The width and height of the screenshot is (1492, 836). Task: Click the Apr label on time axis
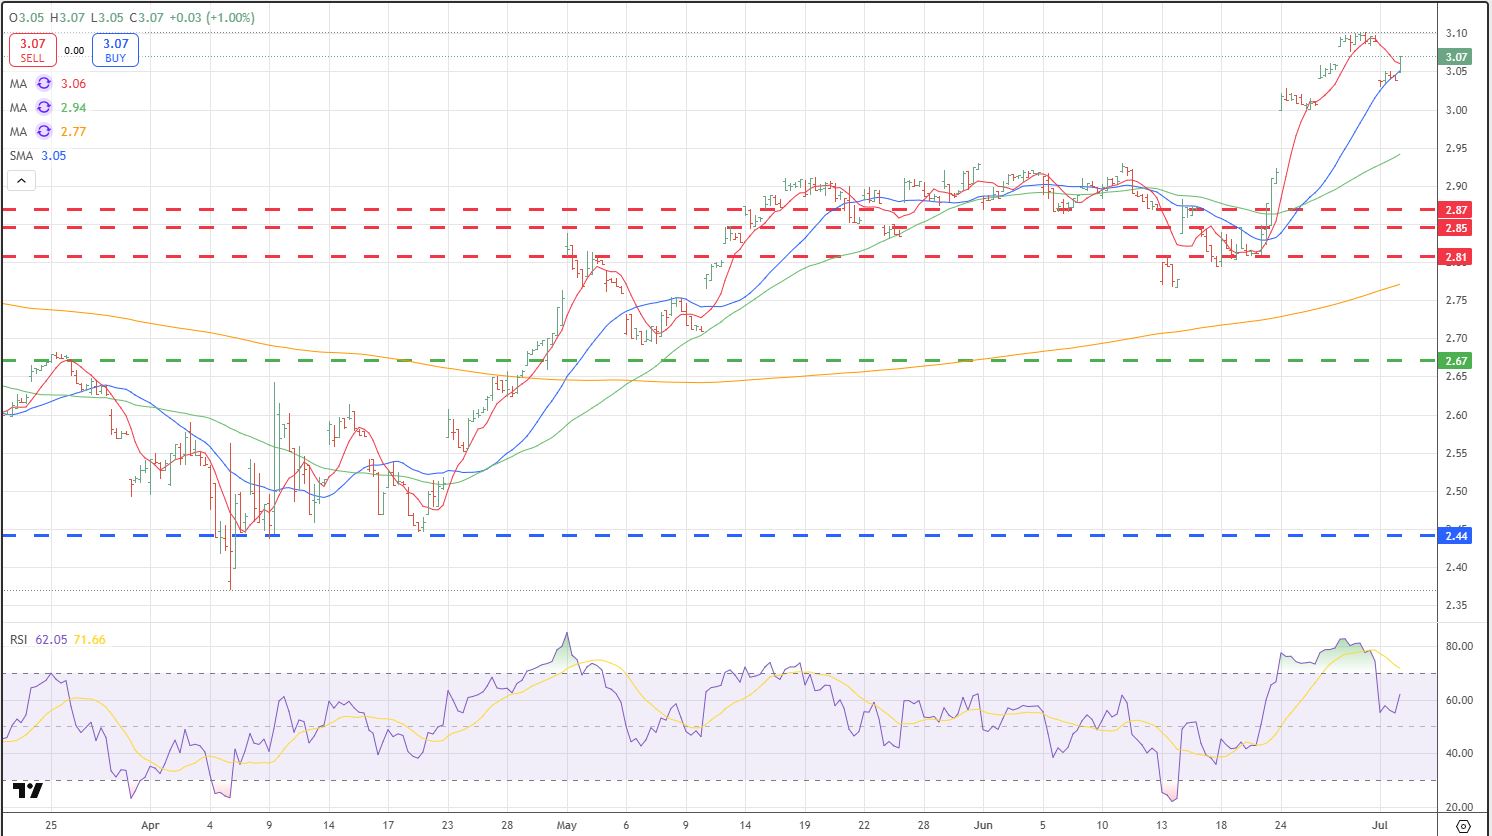pyautogui.click(x=150, y=826)
